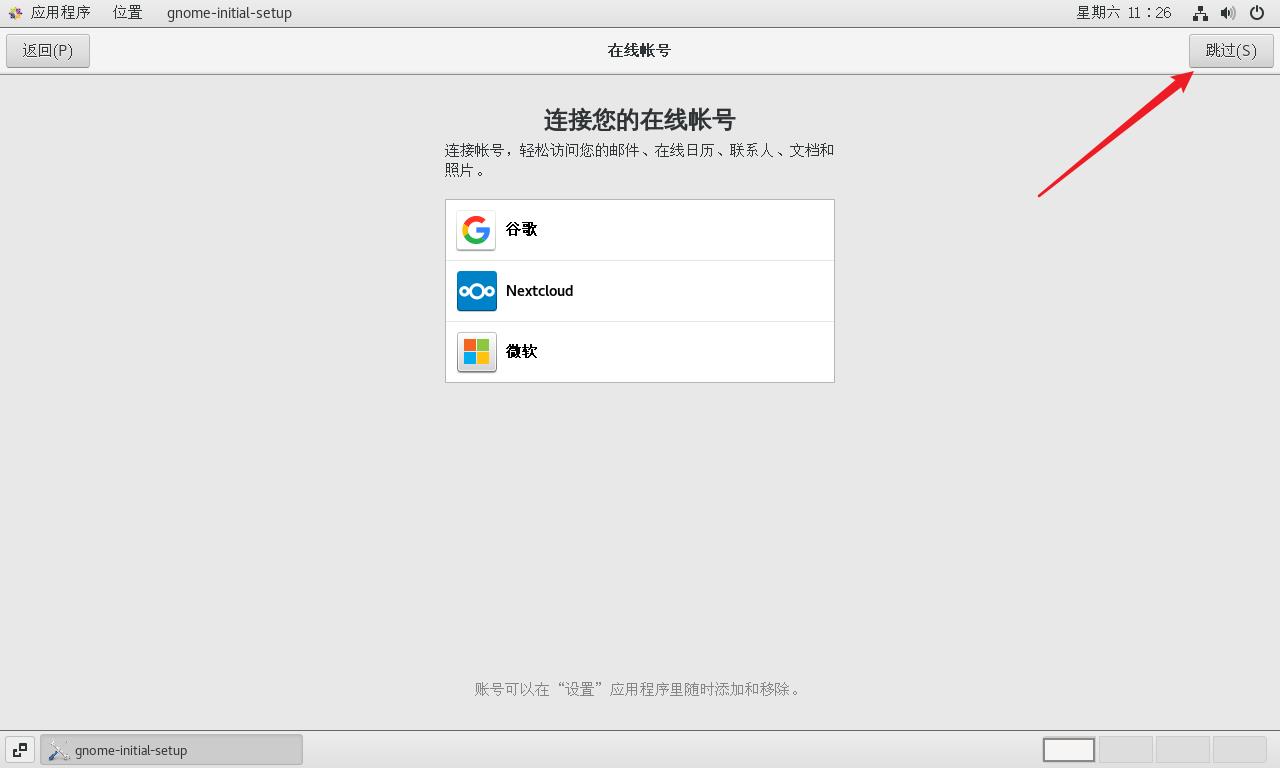
Task: Open the 位置 menu
Action: pyautogui.click(x=128, y=13)
